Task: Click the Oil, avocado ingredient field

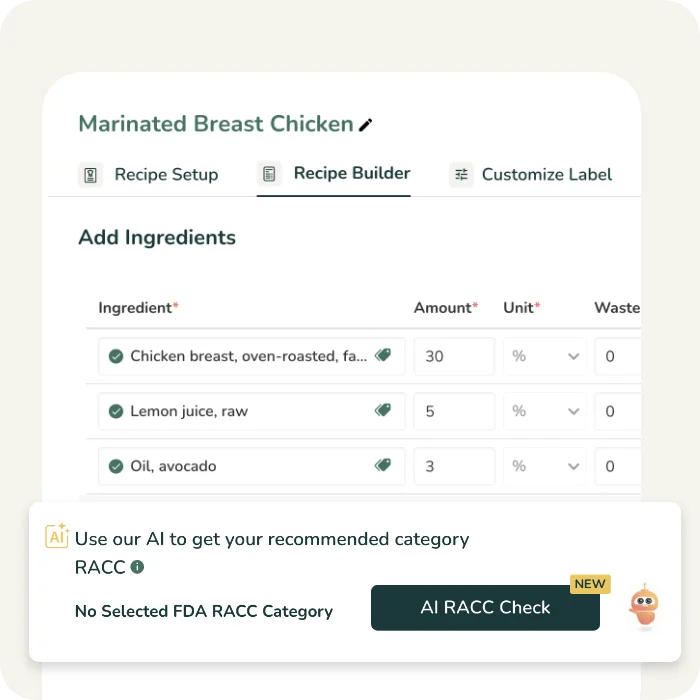Action: [240, 466]
